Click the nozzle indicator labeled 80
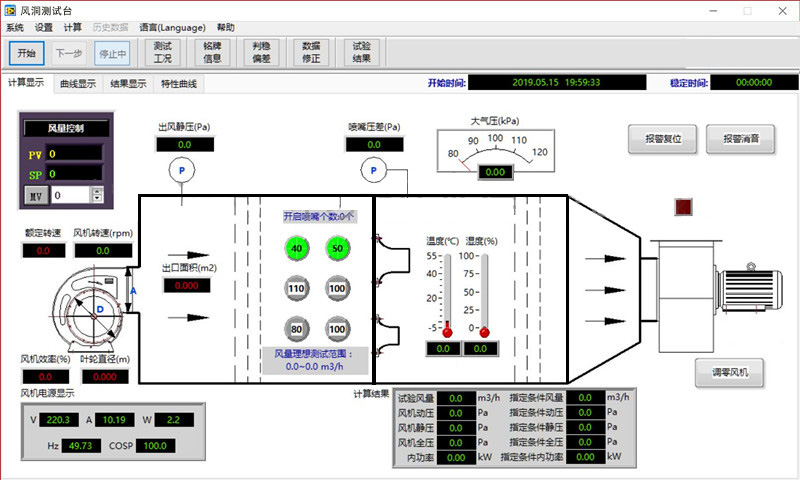Image resolution: width=800 pixels, height=480 pixels. coord(297,328)
